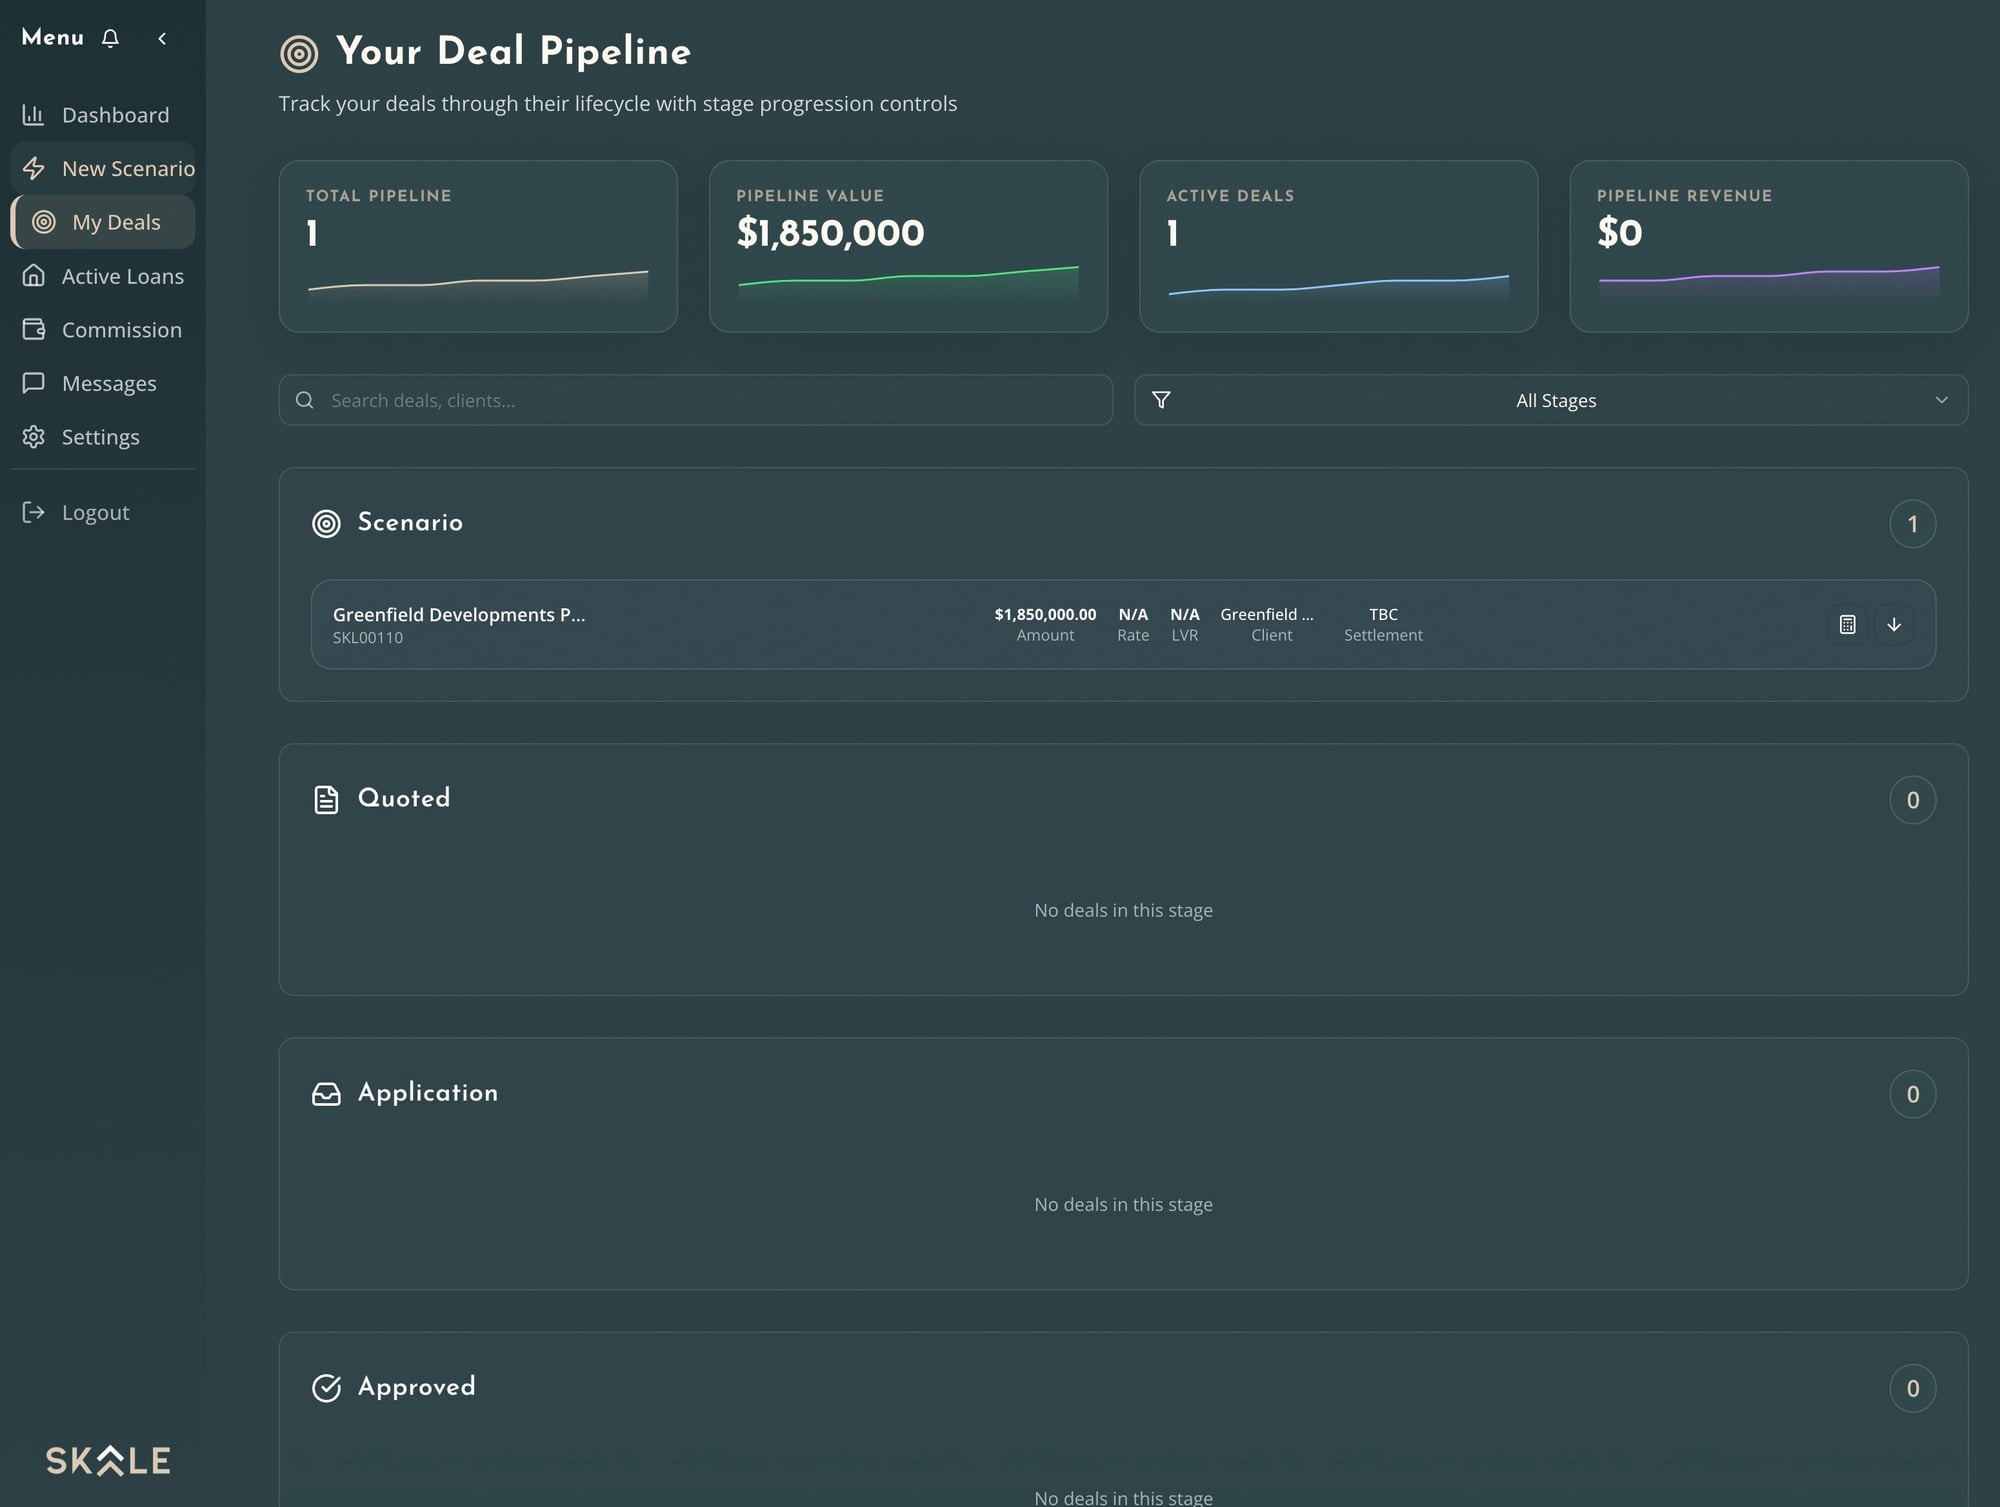The image size is (2000, 1507).
Task: Move Greenfield deal down a stage via arrow button
Action: (x=1894, y=624)
